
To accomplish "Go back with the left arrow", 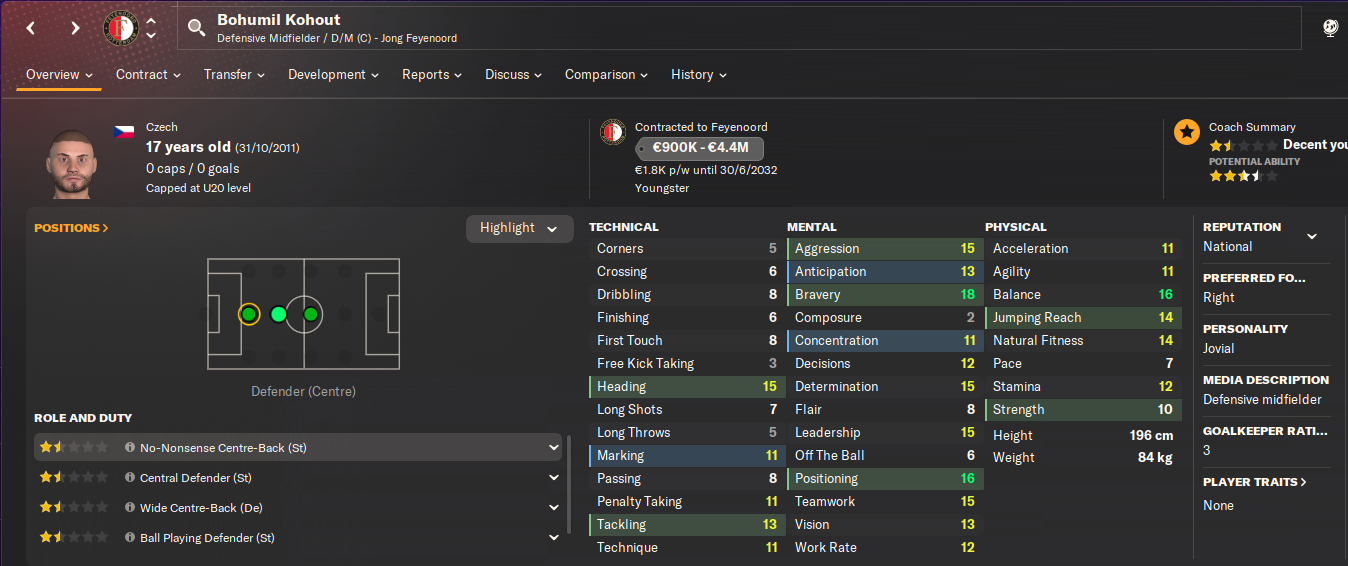I will coord(31,28).
